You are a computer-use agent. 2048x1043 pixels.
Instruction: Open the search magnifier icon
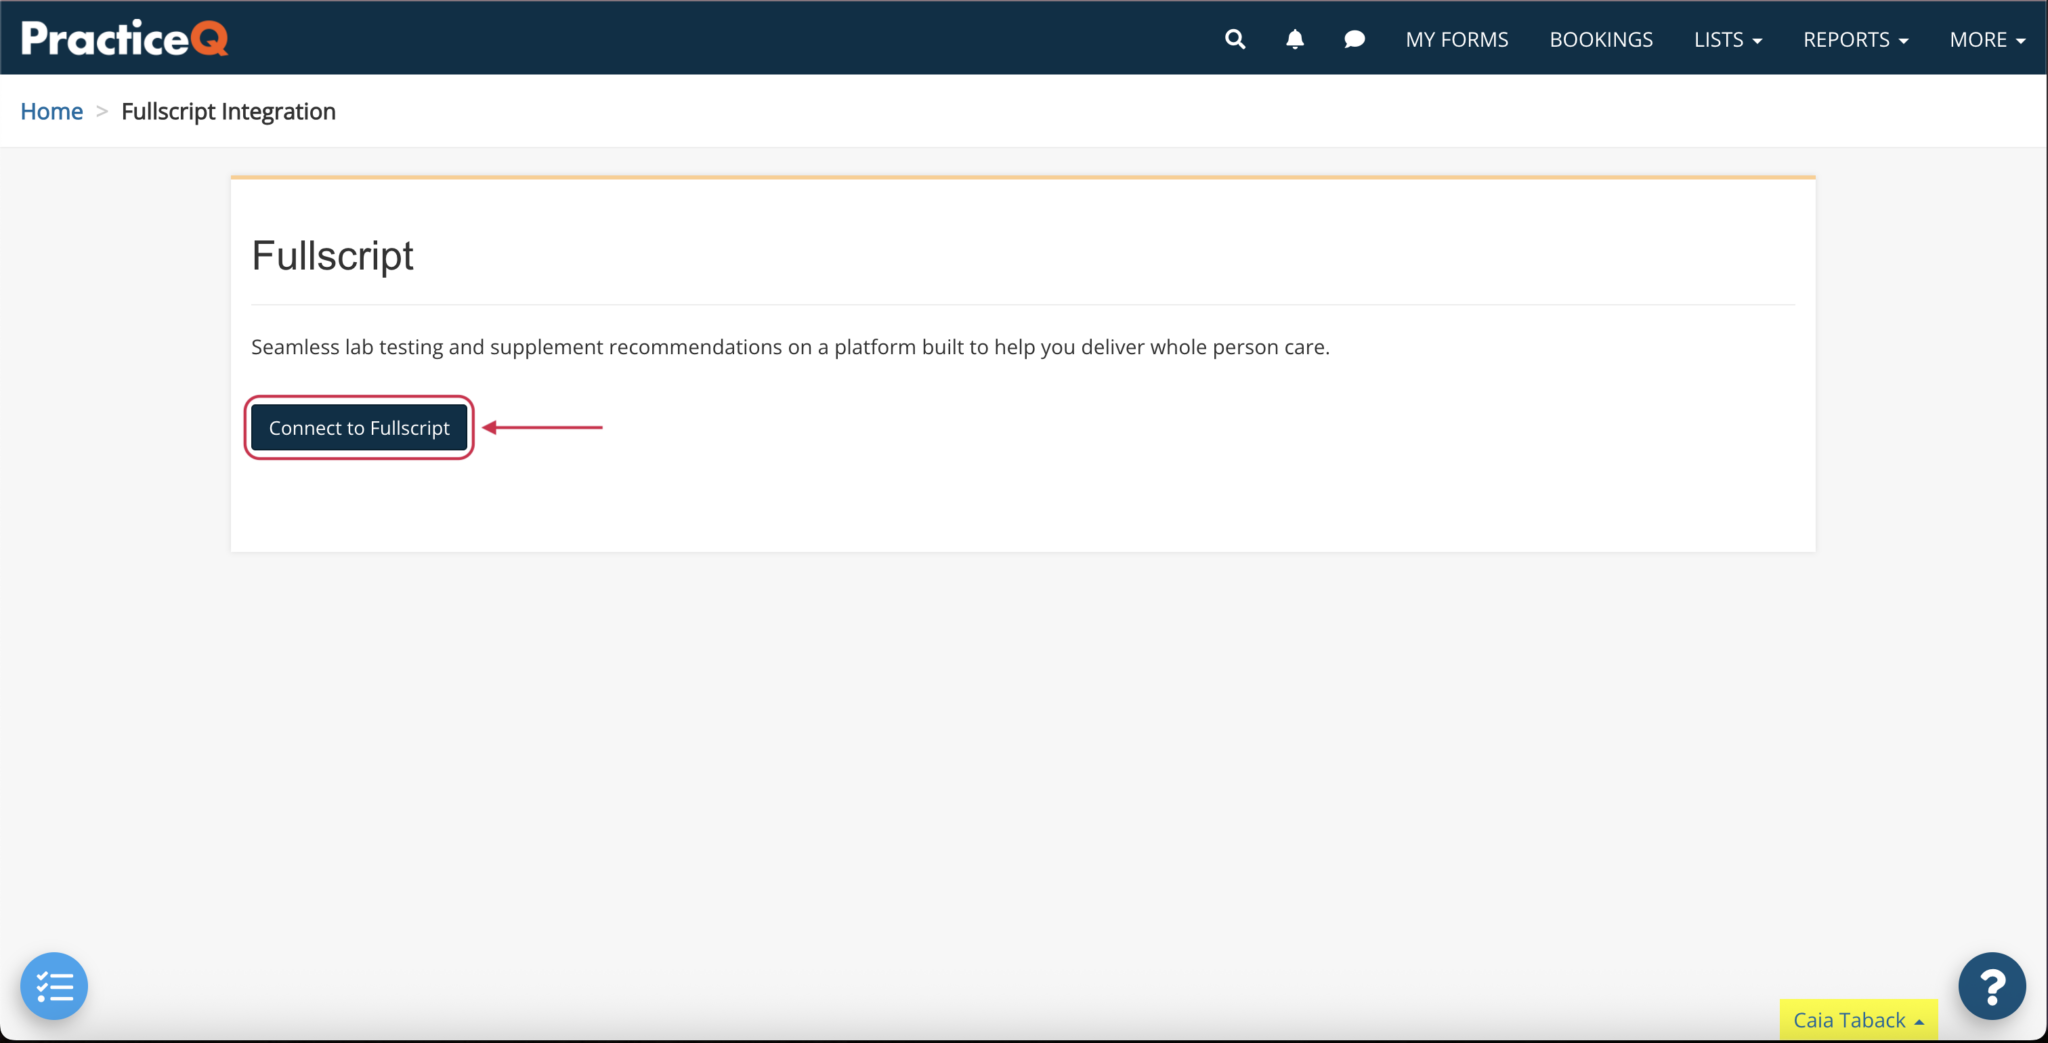1234,38
